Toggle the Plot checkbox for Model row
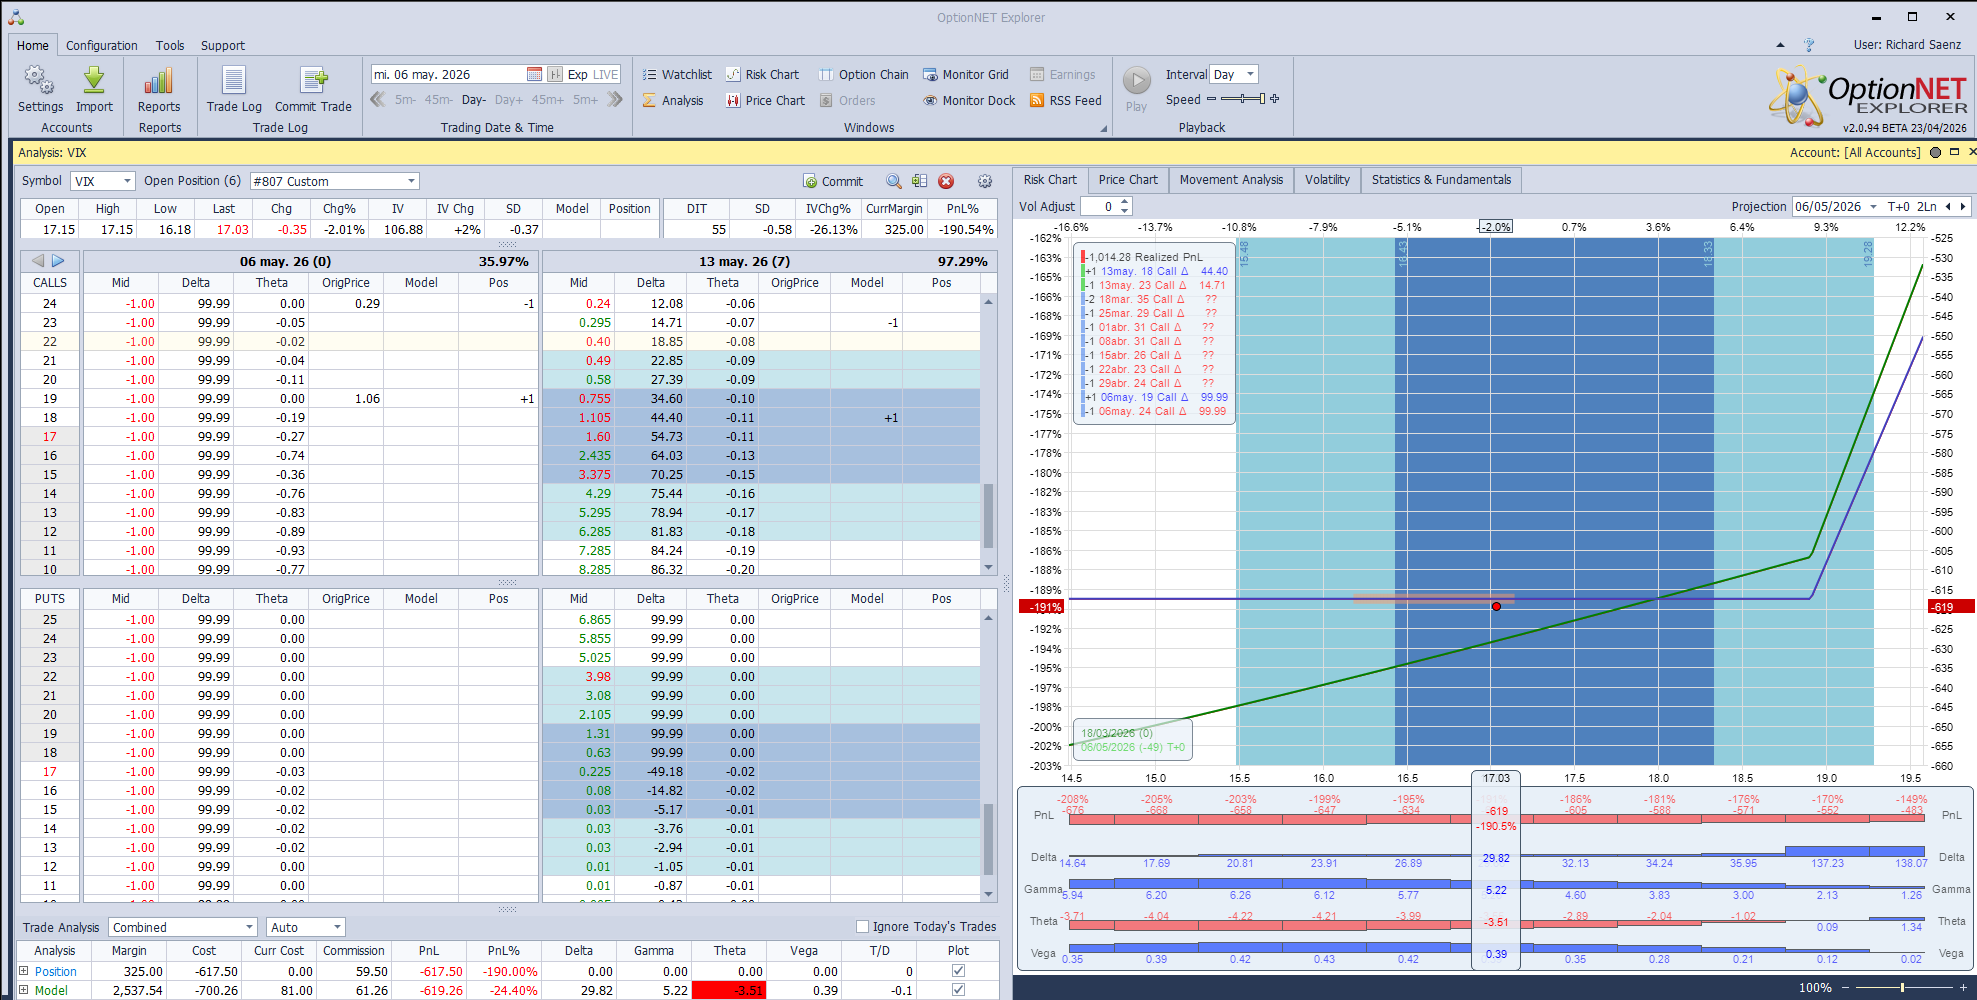1977x1000 pixels. click(958, 989)
